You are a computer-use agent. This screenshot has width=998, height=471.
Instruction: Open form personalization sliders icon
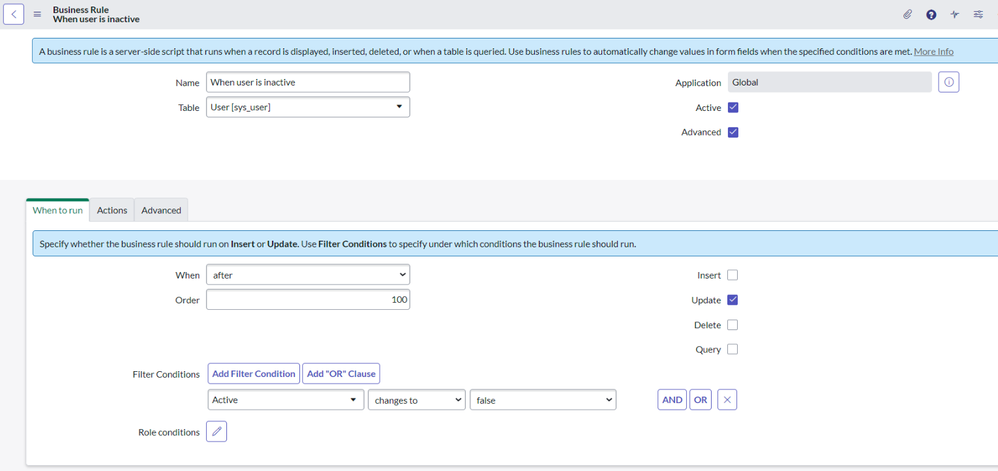pyautogui.click(x=978, y=14)
